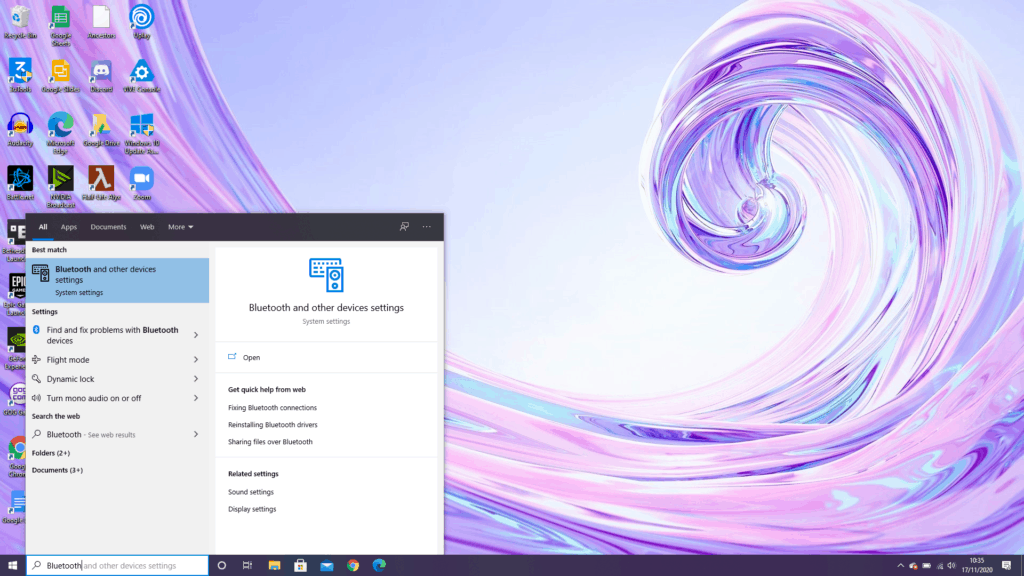Expand the Flight mode result arrow
1024x576 pixels.
coord(196,360)
